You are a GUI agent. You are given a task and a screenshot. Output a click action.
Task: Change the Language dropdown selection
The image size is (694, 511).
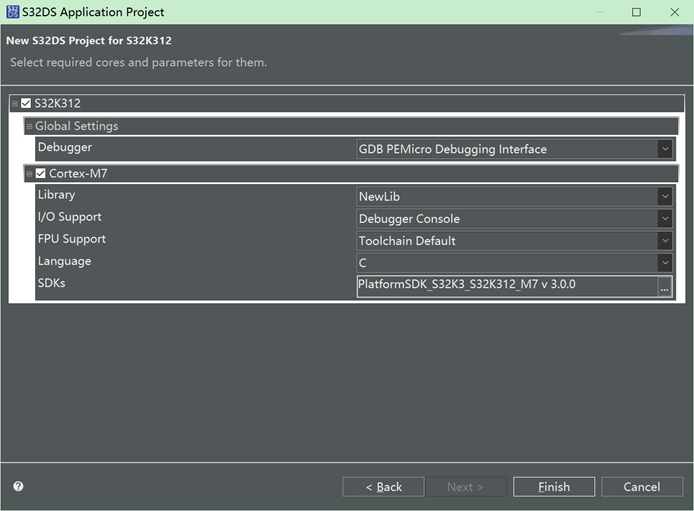664,263
